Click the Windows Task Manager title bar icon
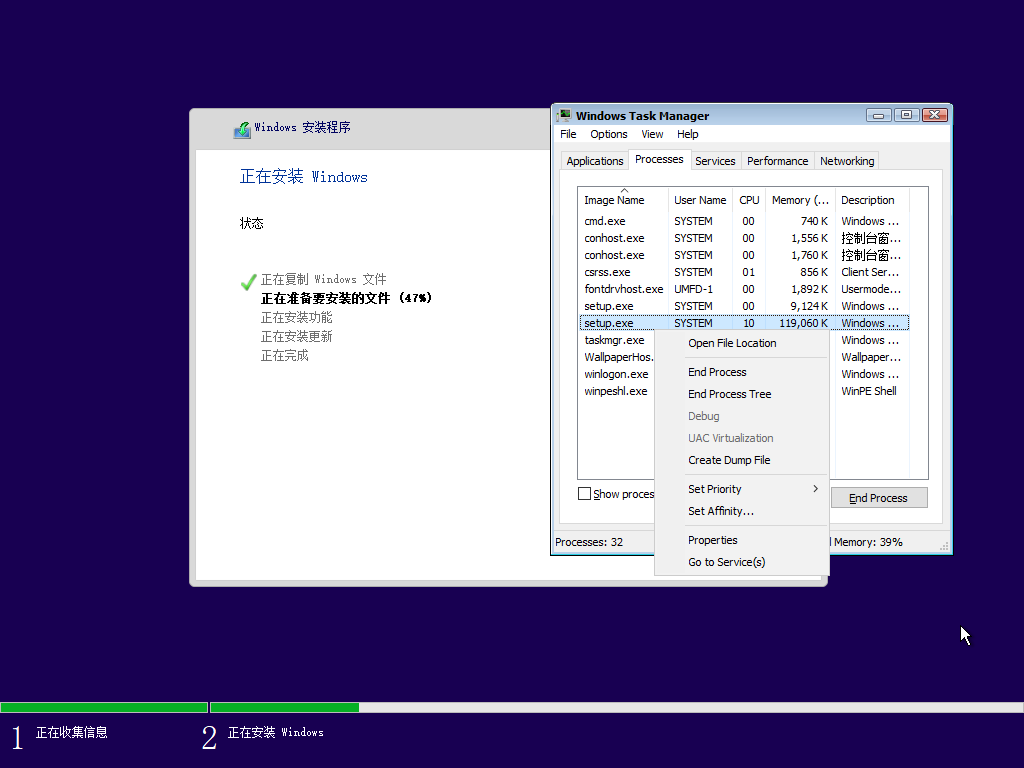The image size is (1024, 768). 564,116
